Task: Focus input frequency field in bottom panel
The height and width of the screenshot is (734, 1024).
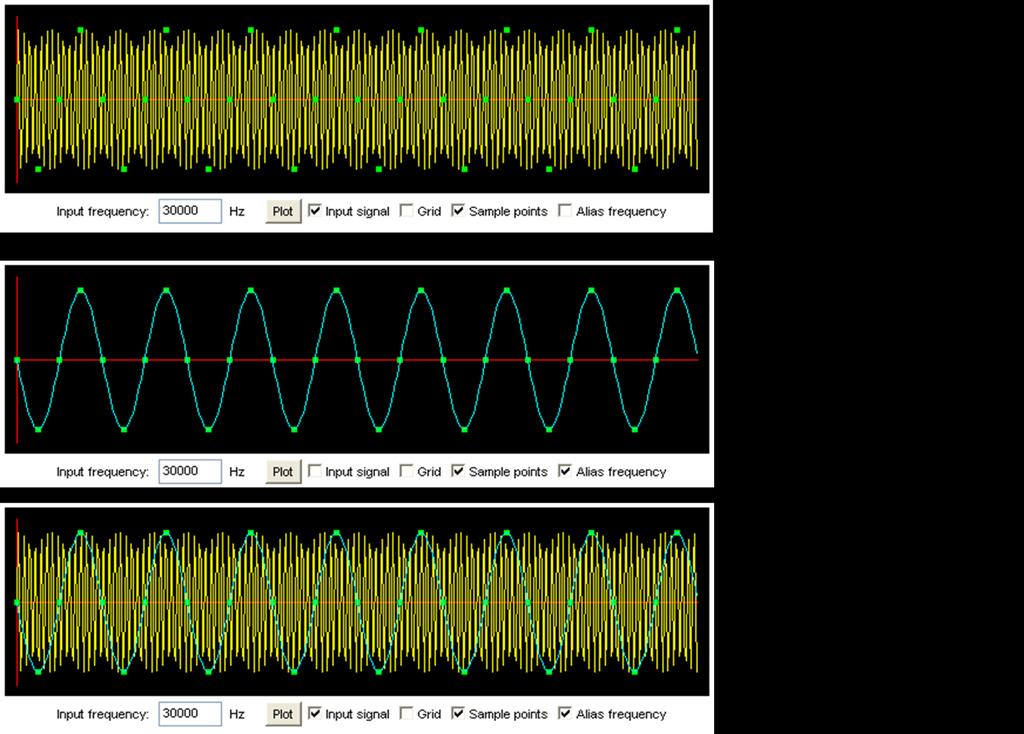Action: coord(190,714)
